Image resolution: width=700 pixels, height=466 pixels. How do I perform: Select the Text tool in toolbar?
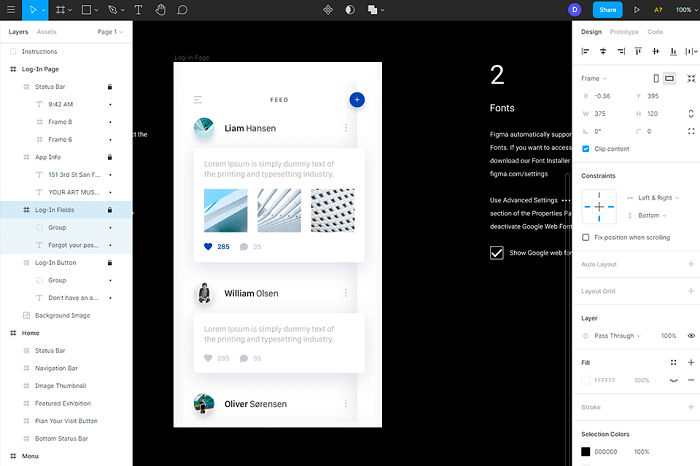[x=138, y=10]
